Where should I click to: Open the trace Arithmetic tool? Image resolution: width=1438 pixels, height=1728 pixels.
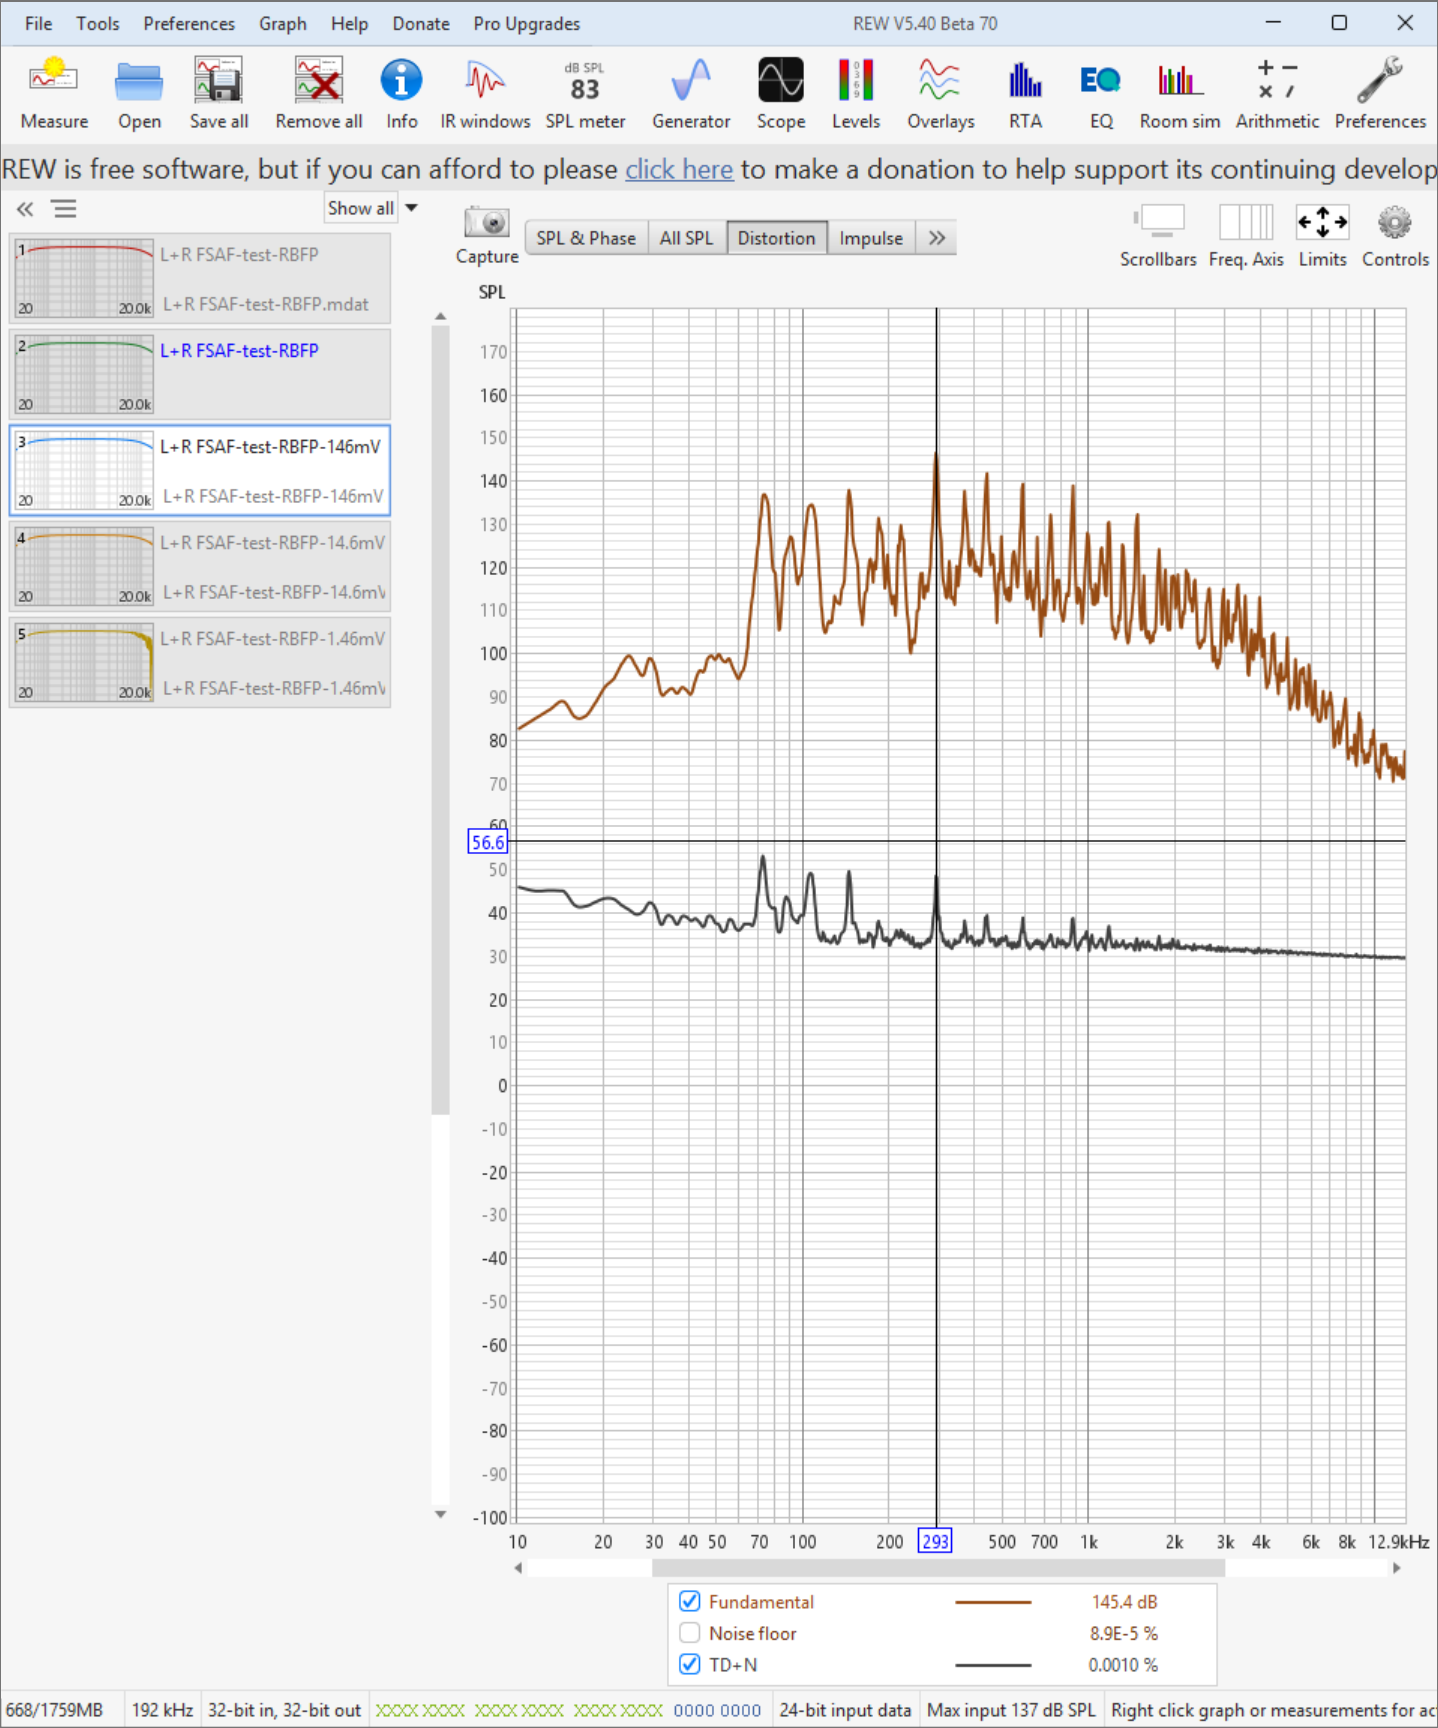[1277, 94]
